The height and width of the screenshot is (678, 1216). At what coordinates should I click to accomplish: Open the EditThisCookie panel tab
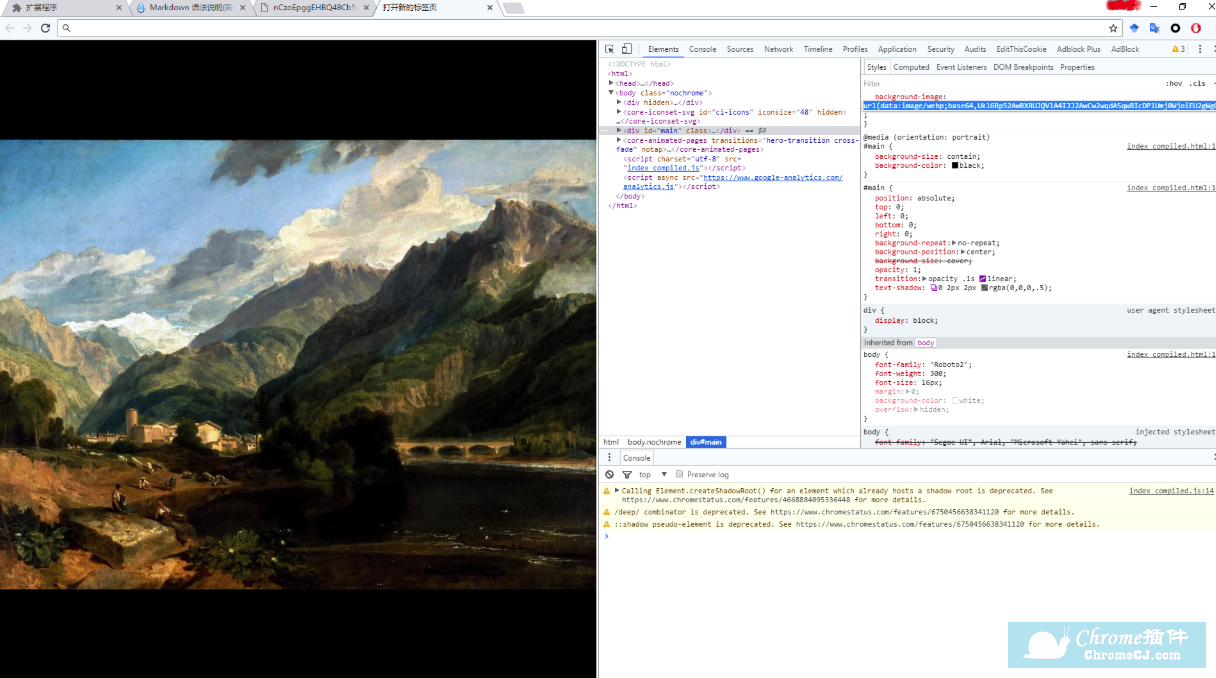pyautogui.click(x=1021, y=49)
